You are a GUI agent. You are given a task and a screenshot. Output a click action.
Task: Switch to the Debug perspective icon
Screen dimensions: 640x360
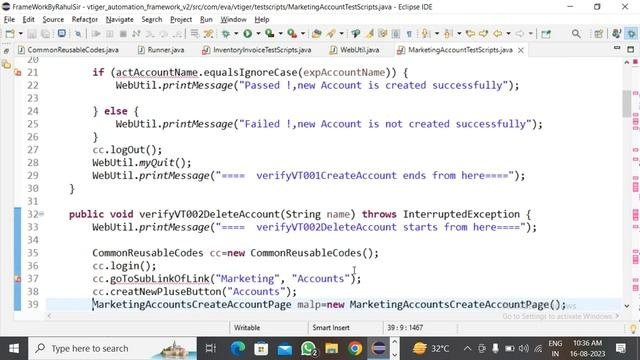[x=631, y=34]
